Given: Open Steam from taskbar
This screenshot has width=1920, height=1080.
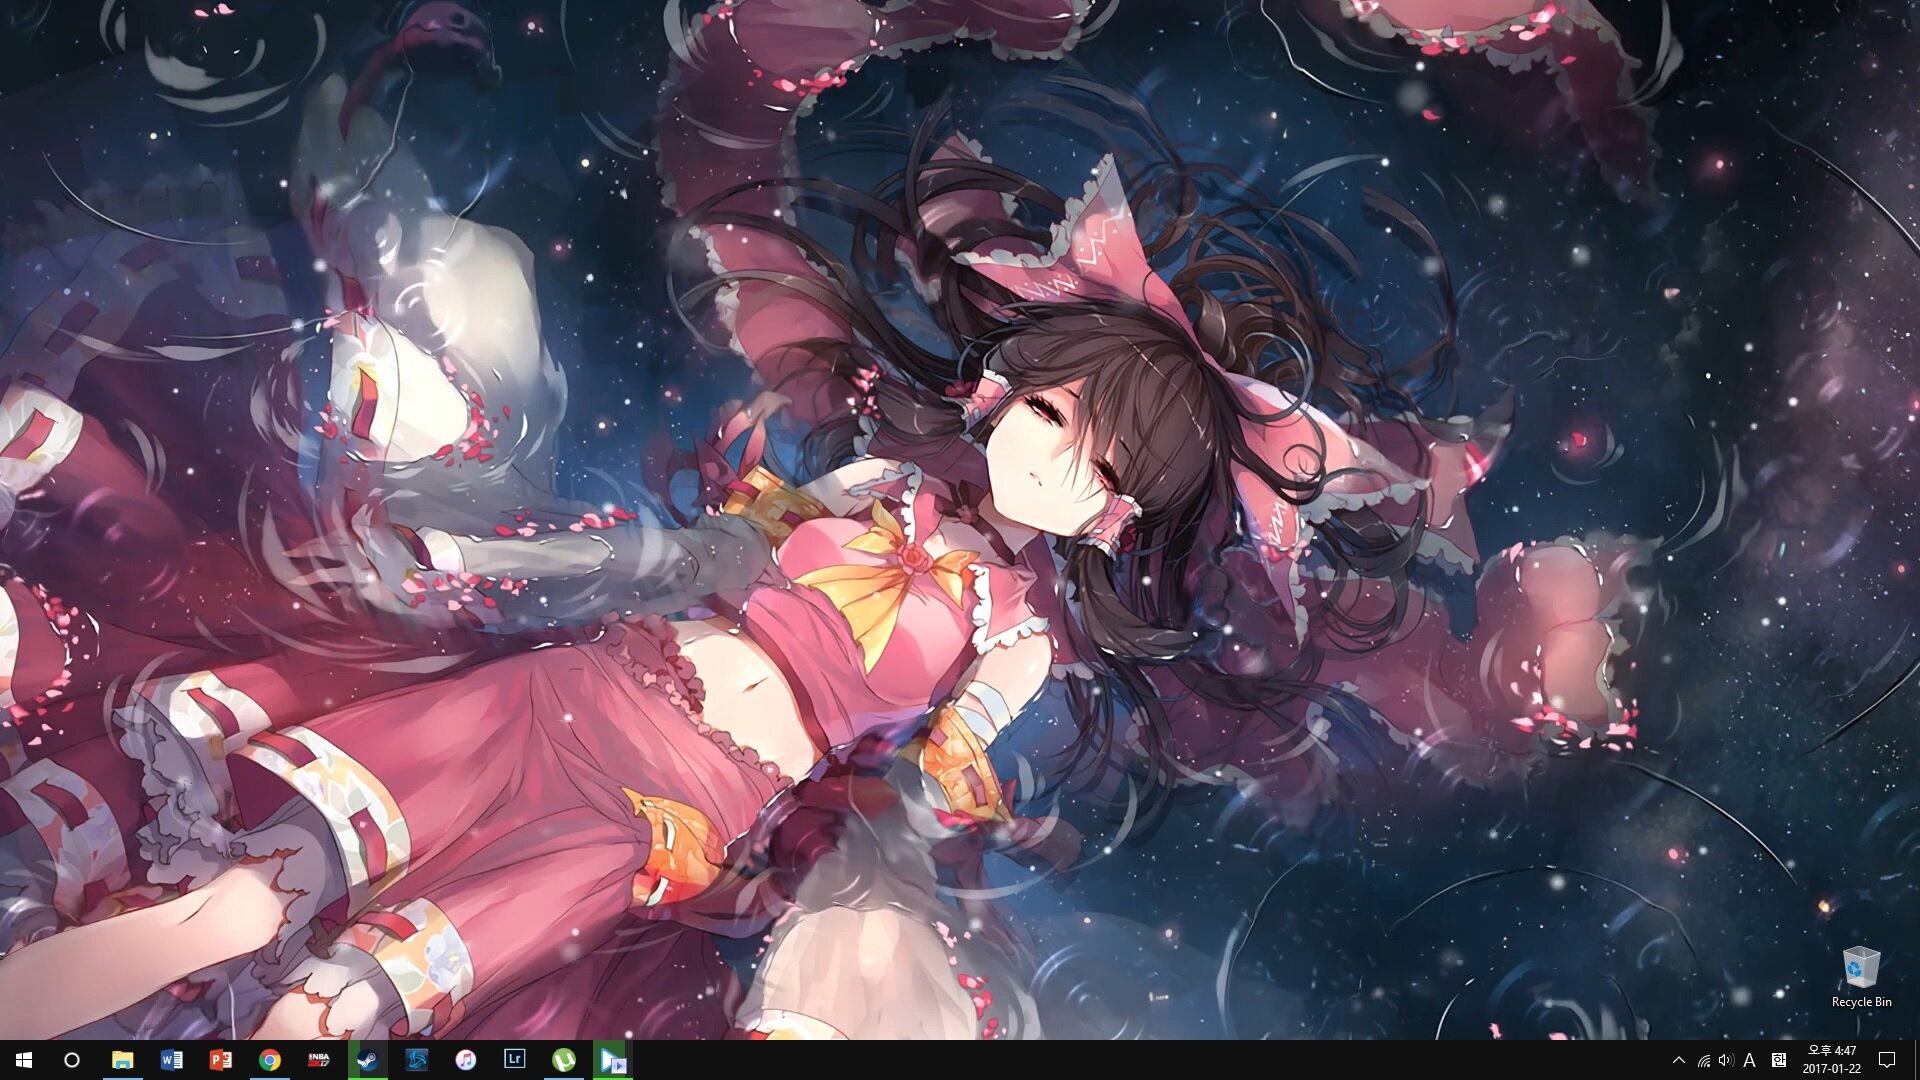Looking at the screenshot, I should click(367, 1060).
